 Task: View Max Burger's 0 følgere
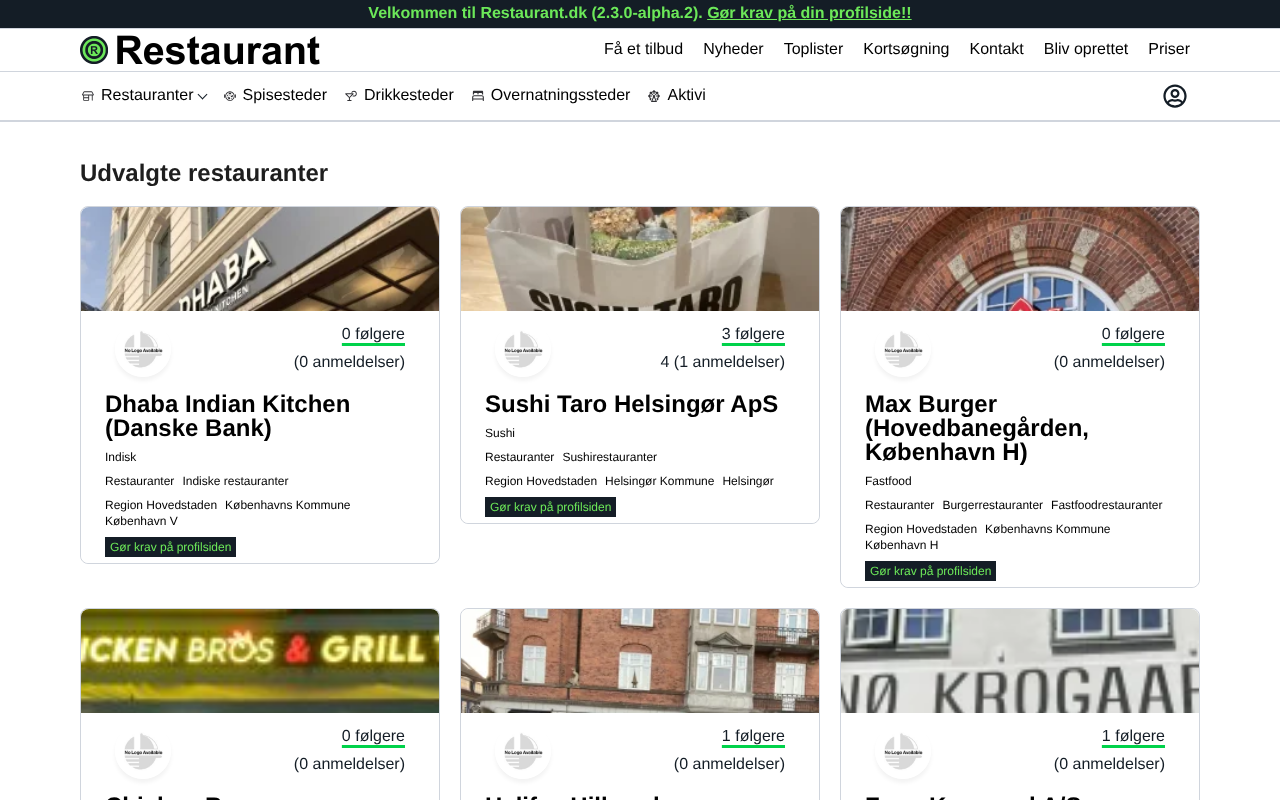(1133, 335)
